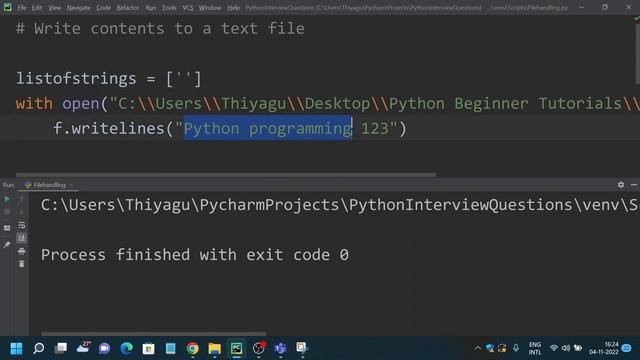
Task: Click the comment line 'Write contents to a text file'
Action: coord(160,29)
